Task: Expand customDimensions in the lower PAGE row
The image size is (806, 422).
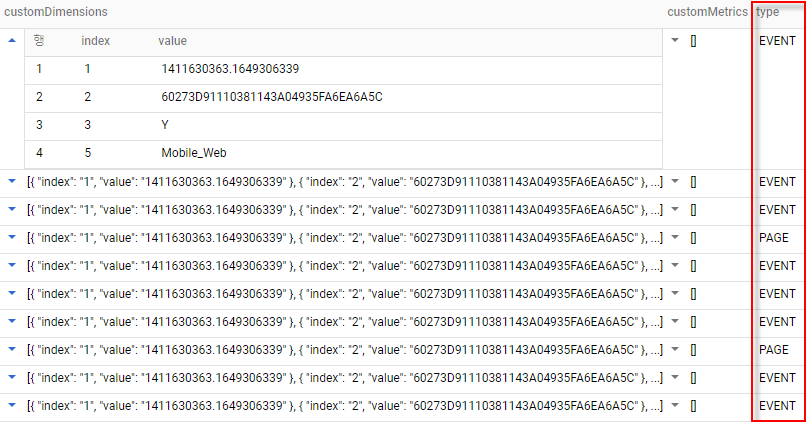Action: tap(12, 350)
